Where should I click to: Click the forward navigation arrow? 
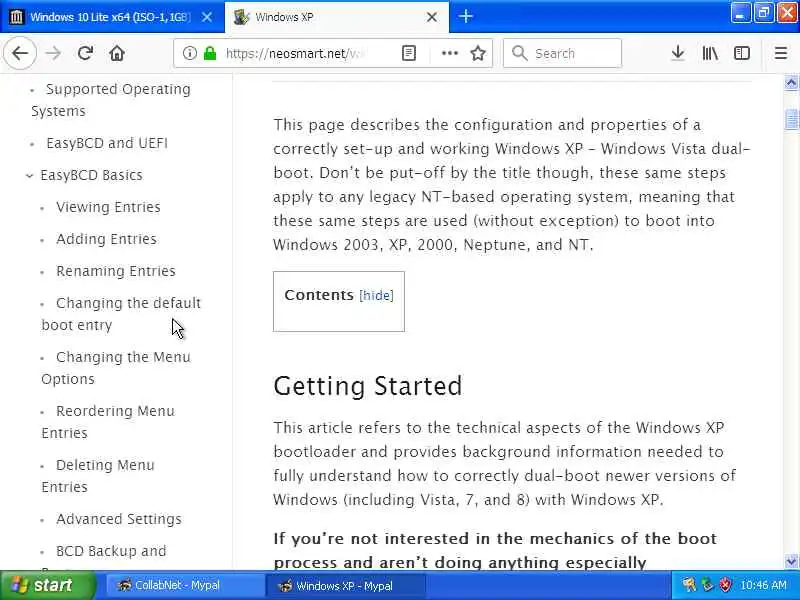point(53,53)
